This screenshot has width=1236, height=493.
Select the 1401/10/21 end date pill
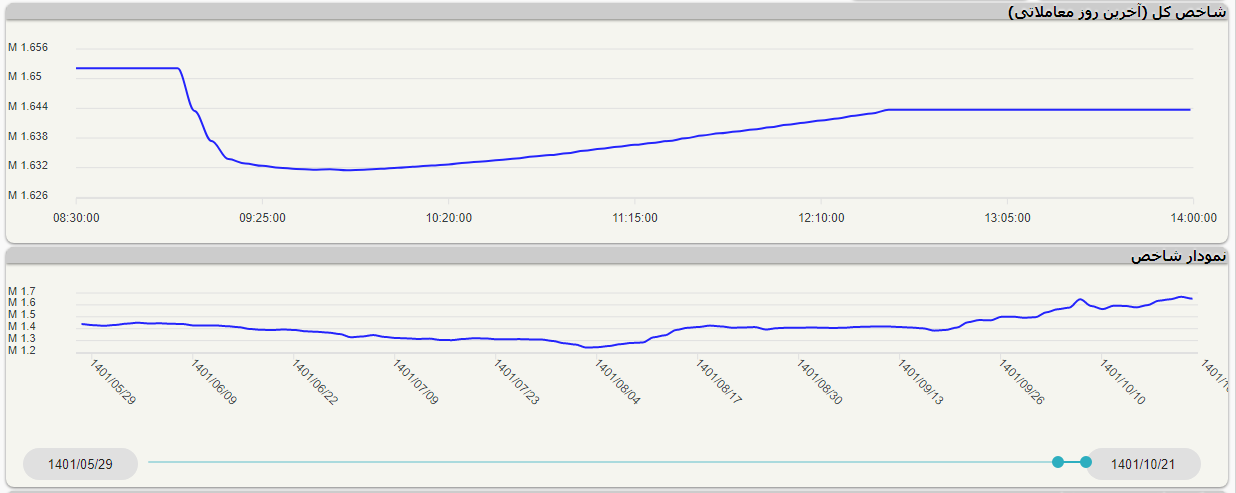pyautogui.click(x=1143, y=464)
